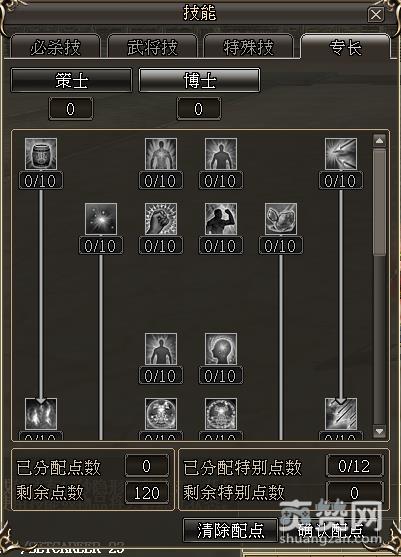
Task: Choose the flexing arm silhouette skill
Action: 221,219
